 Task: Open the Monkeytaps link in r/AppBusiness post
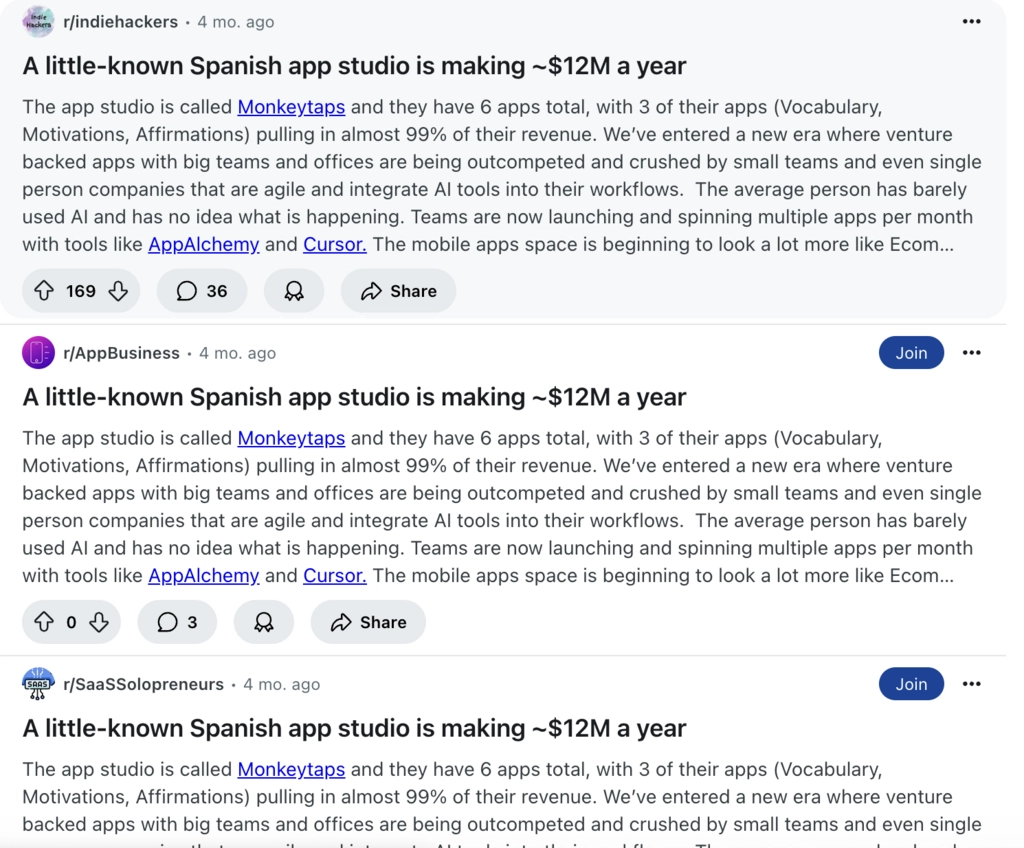[291, 438]
